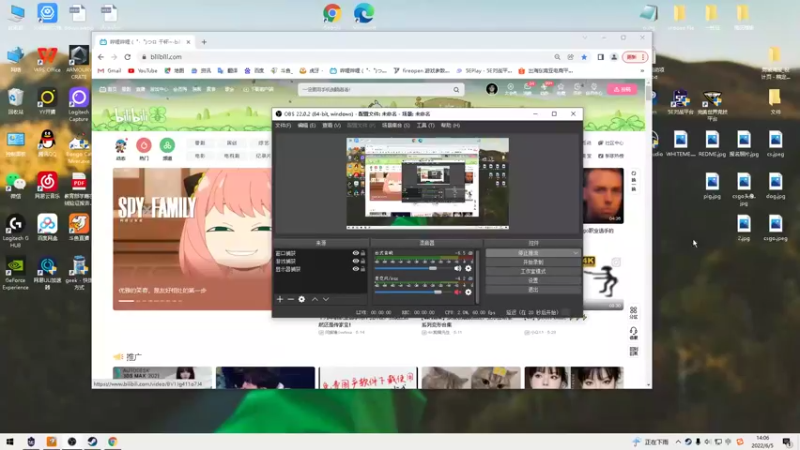800x450 pixels.
Task: Open bilibili 频道 green circle icon
Action: pyautogui.click(x=167, y=145)
